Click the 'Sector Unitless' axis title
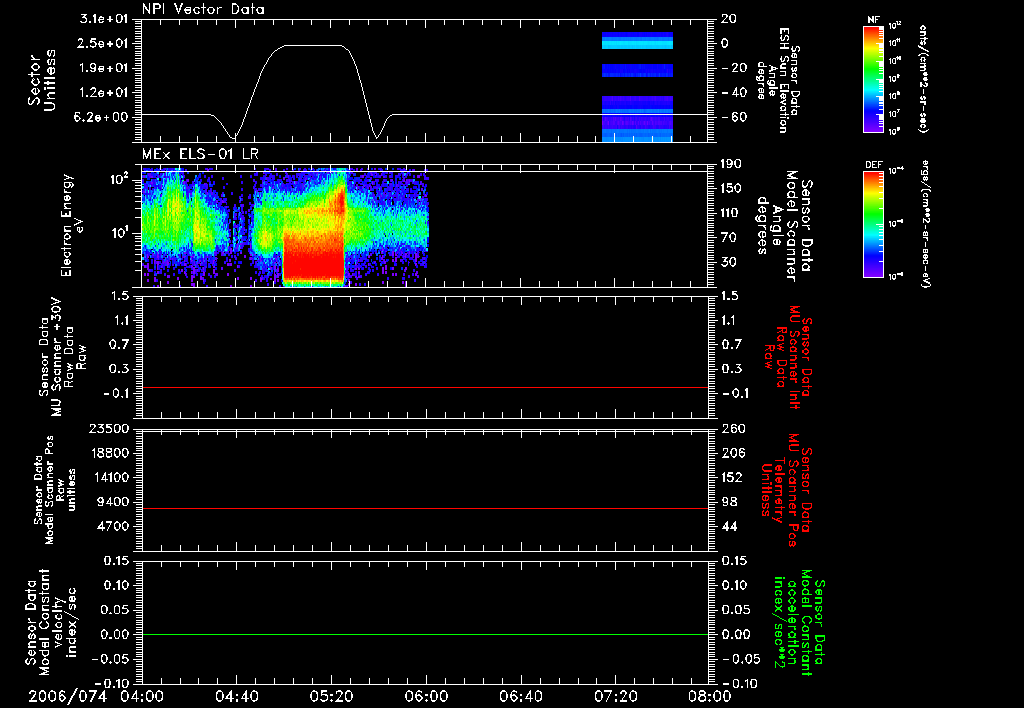 [42, 80]
